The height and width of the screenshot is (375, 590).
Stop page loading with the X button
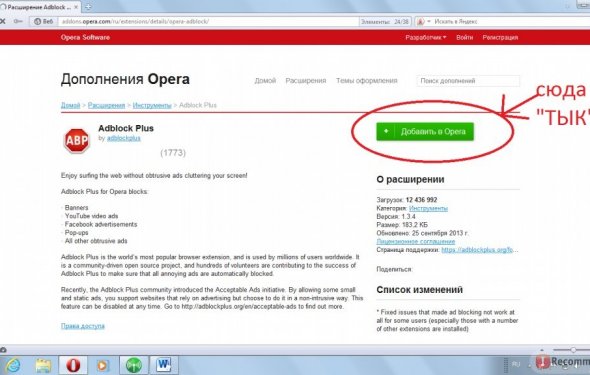coord(3,21)
